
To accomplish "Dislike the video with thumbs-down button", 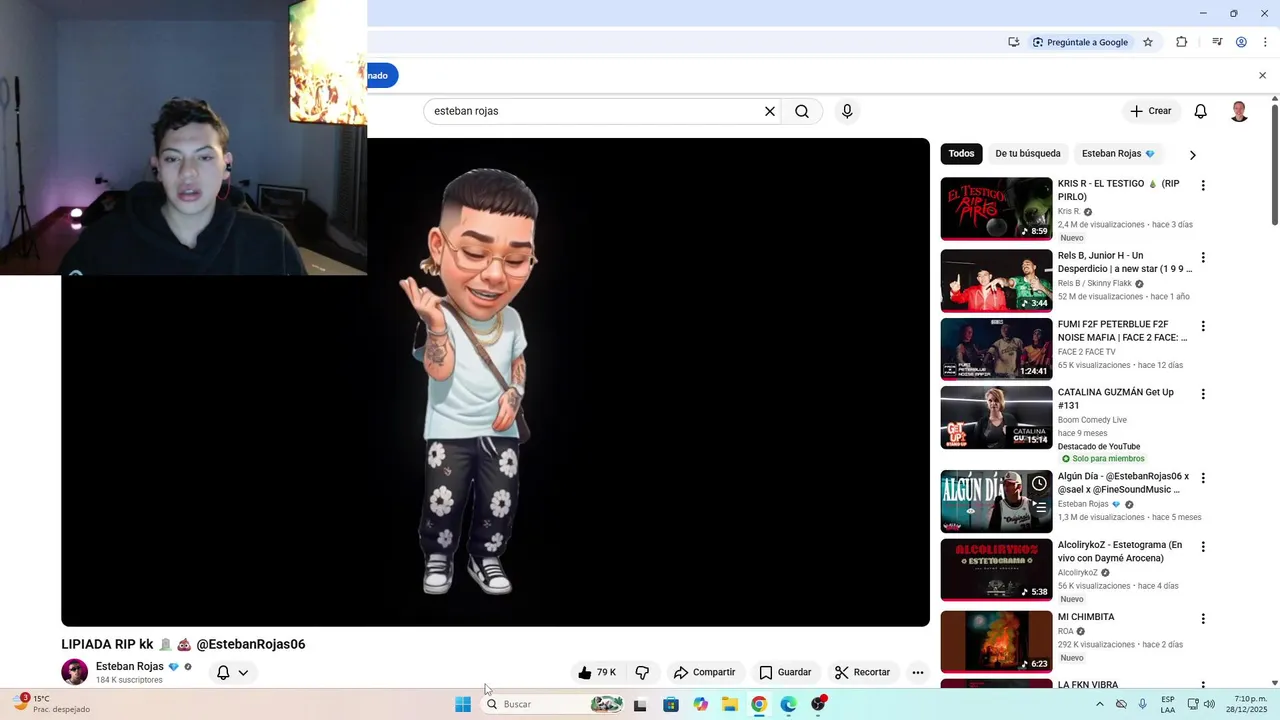I will [x=643, y=672].
